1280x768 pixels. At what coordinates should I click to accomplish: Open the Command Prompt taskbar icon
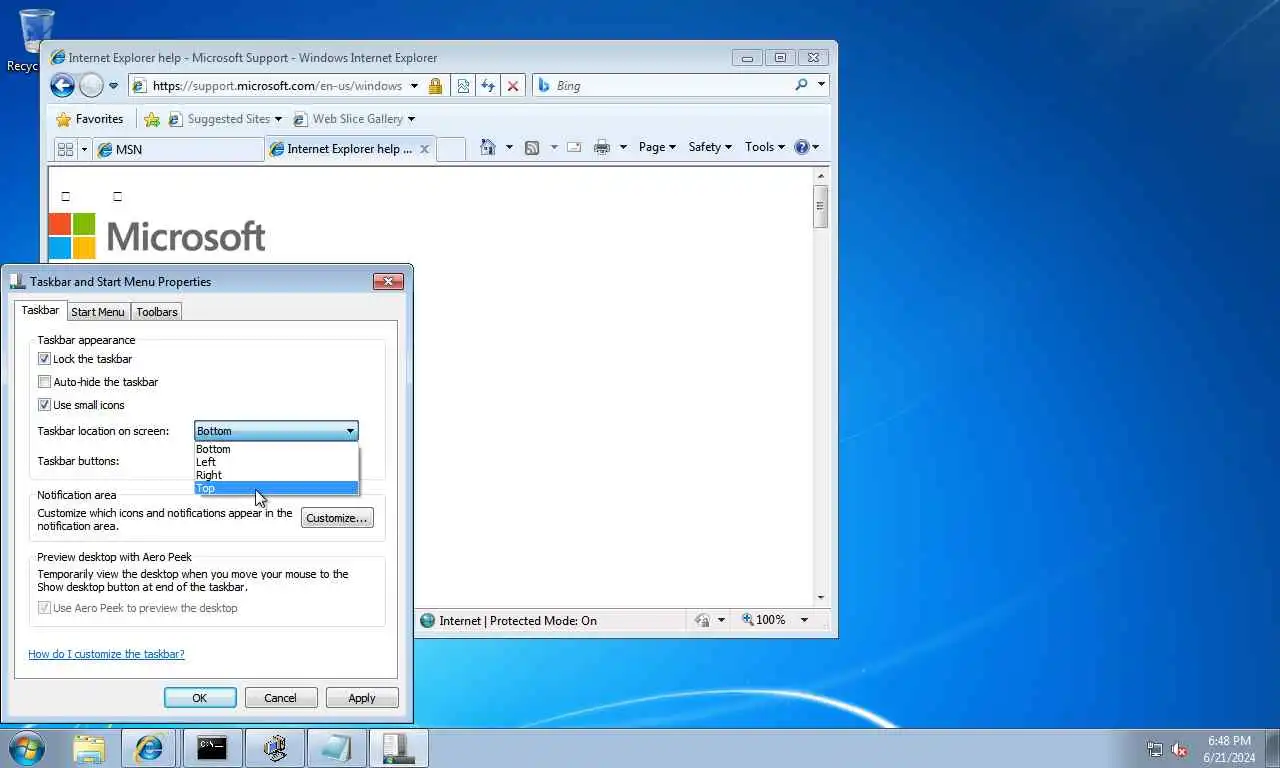pos(212,748)
